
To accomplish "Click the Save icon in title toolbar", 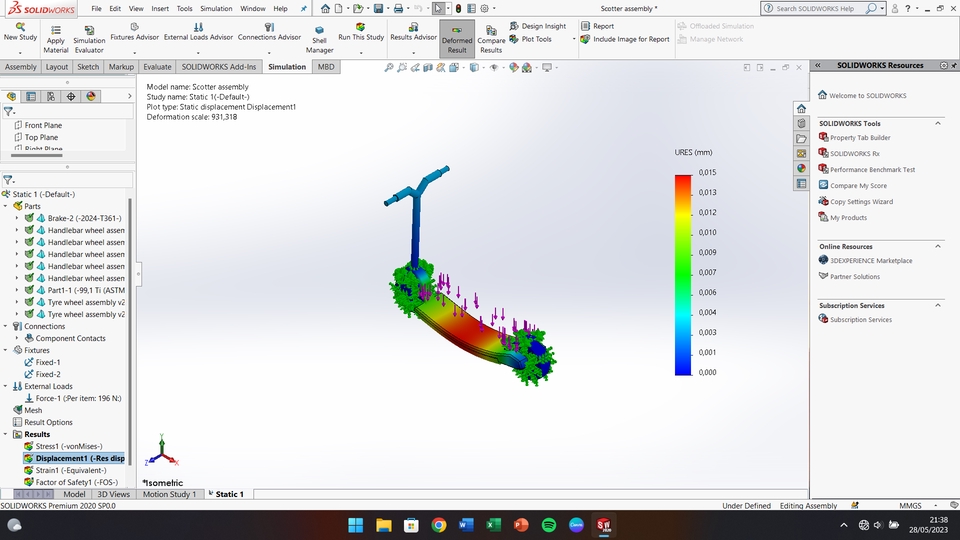I will click(x=378, y=9).
